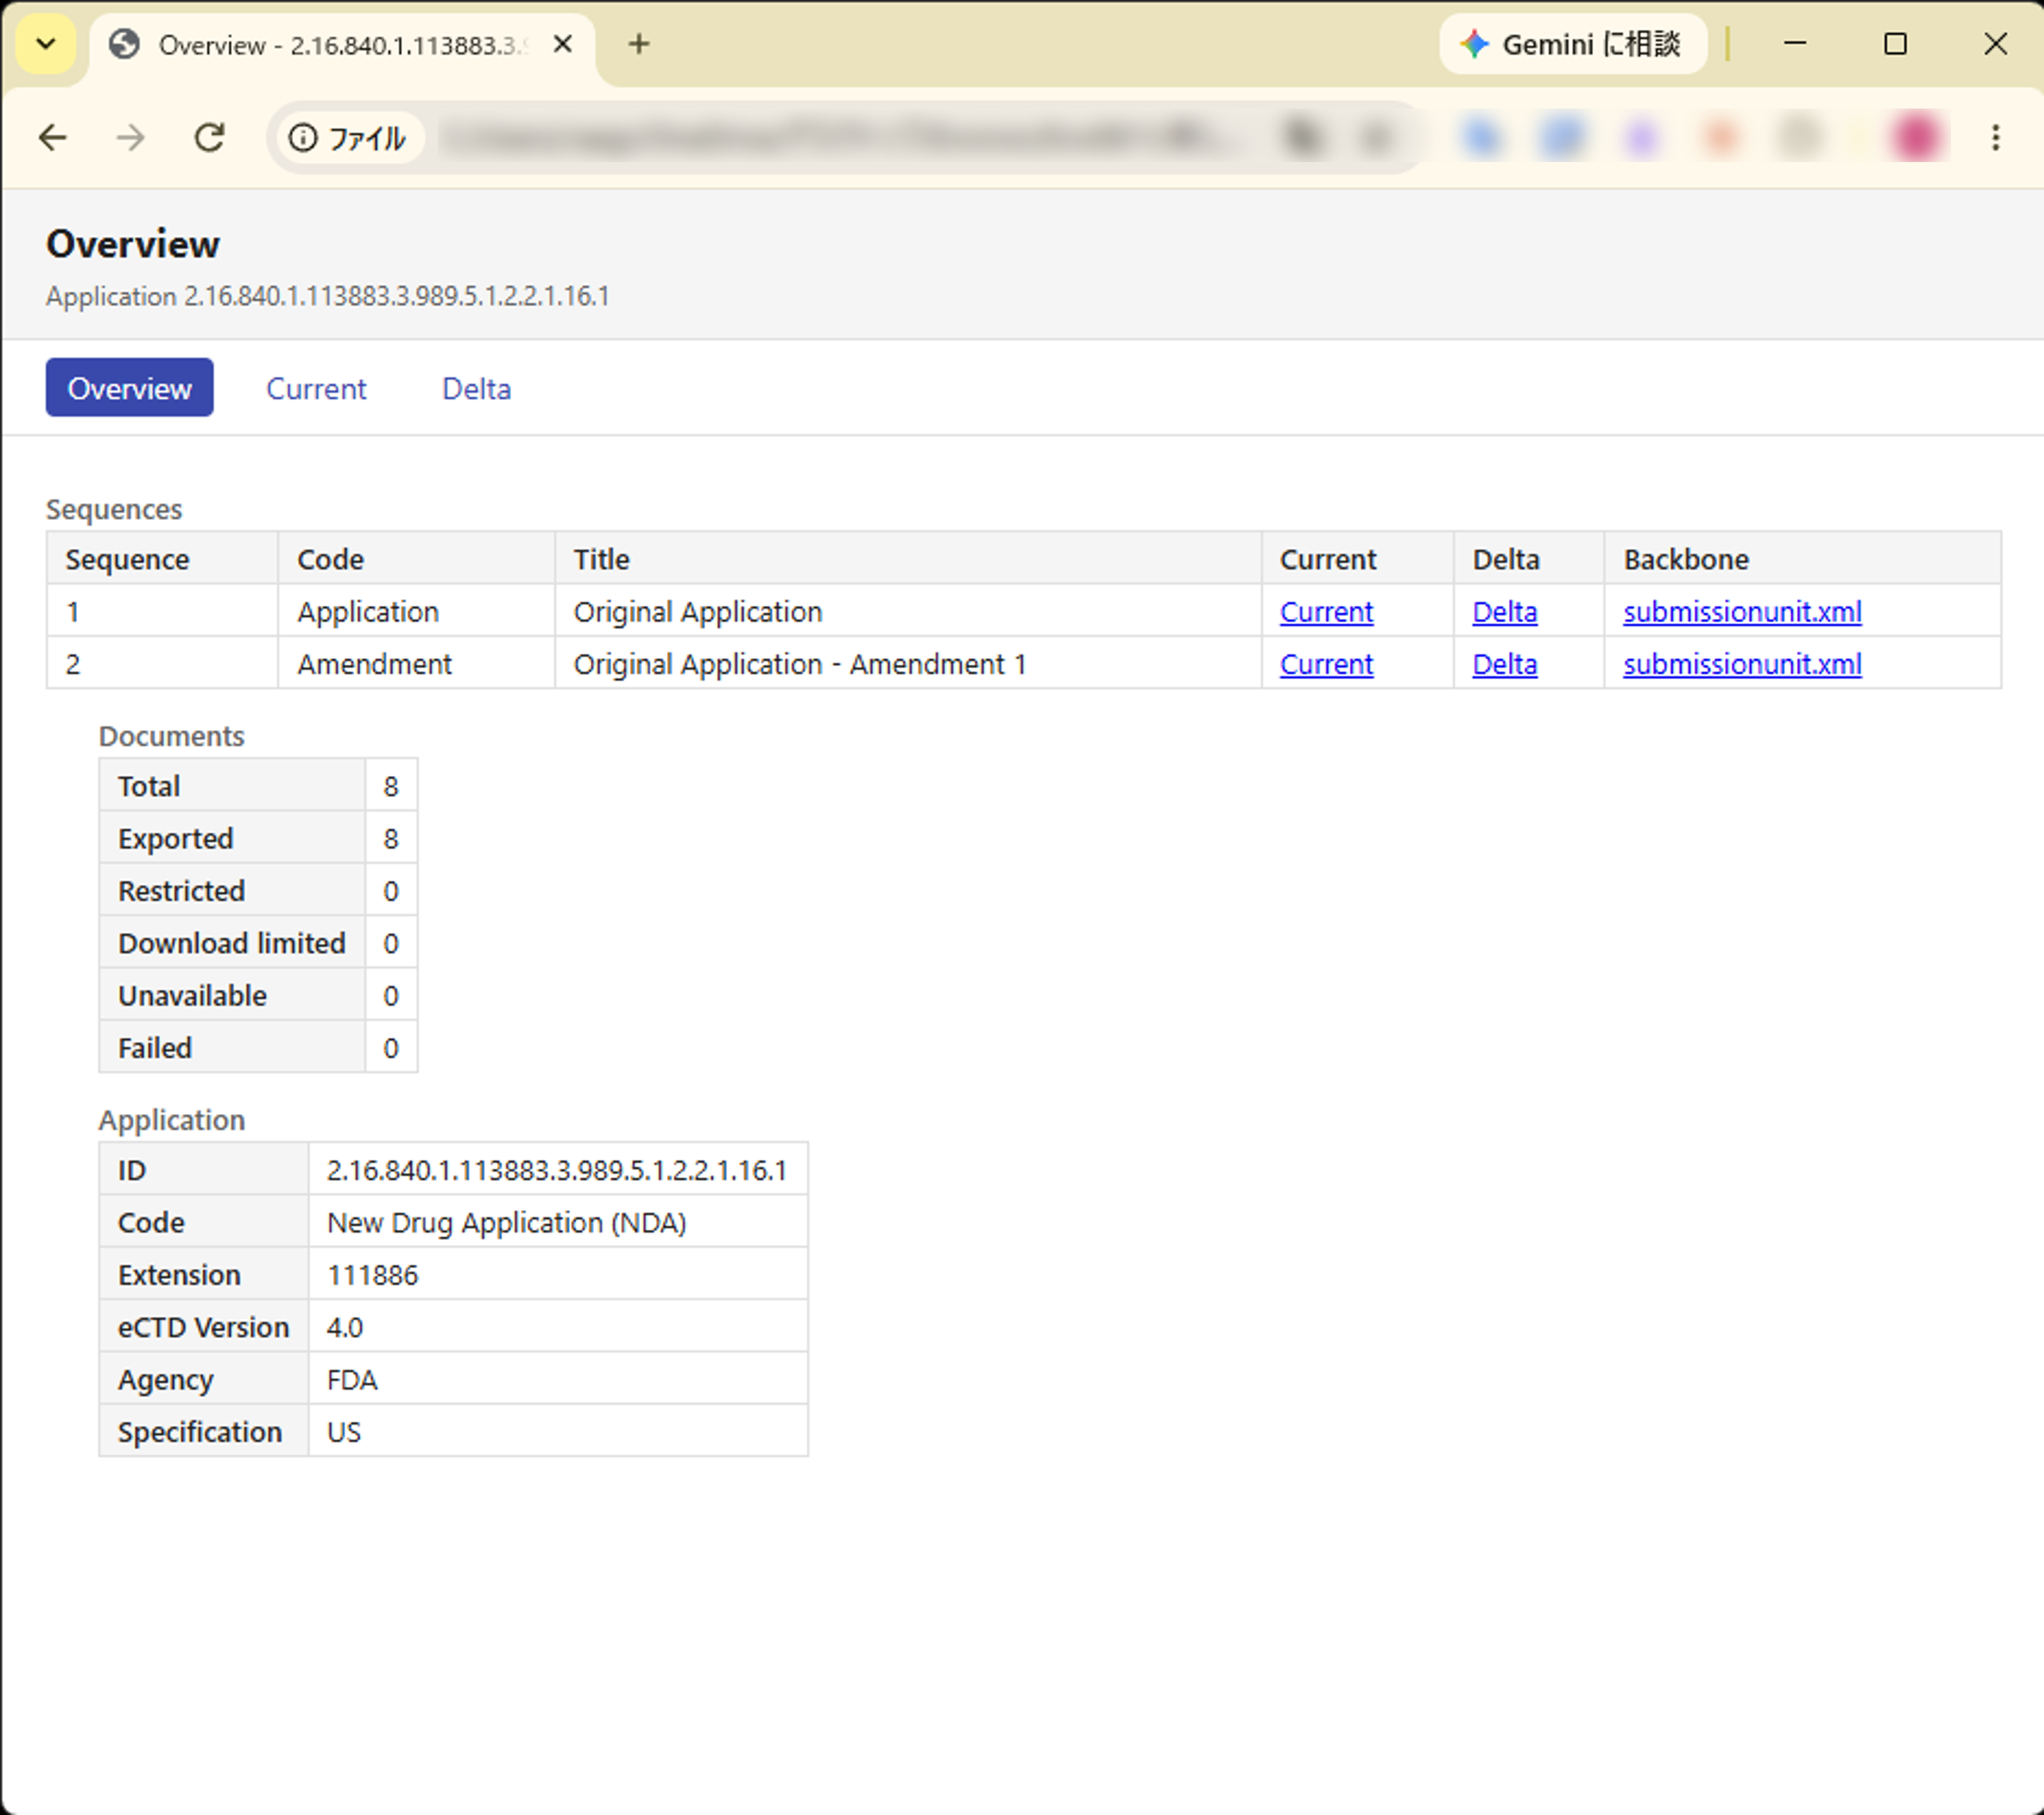The width and height of the screenshot is (2044, 1815).
Task: Click the 'Unavailable' documents row label
Action: 192,996
